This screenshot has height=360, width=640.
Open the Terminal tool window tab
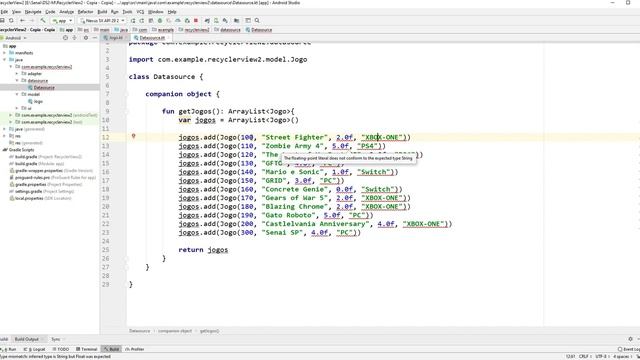[x=87, y=349]
